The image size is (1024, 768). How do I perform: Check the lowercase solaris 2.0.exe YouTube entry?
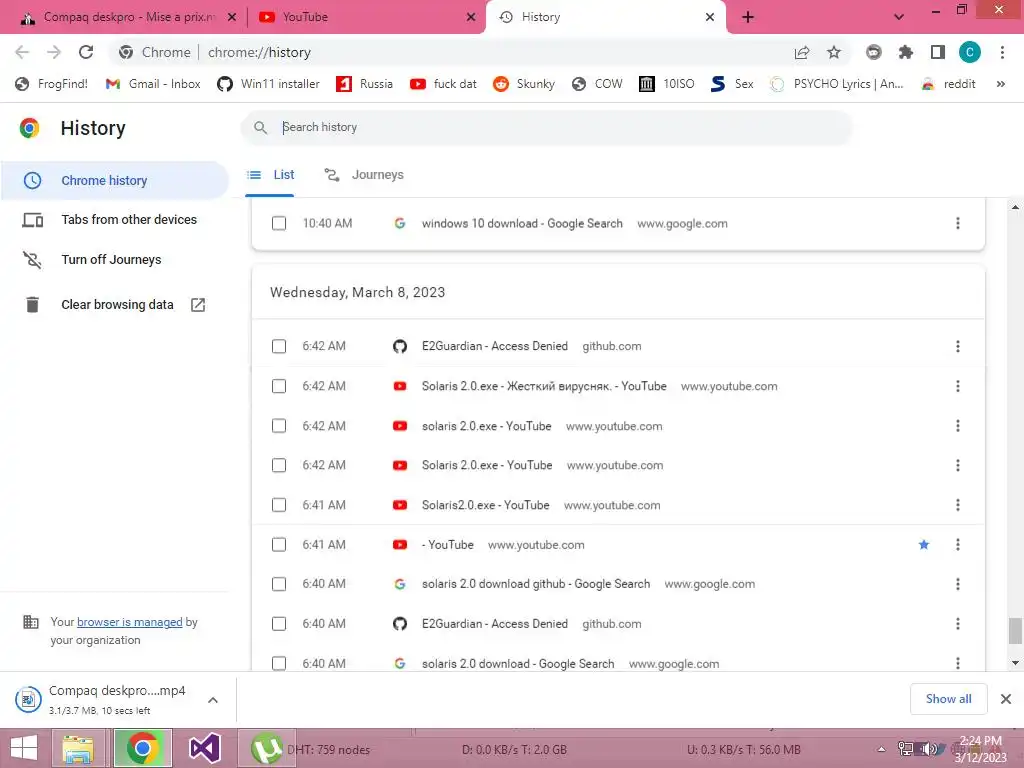coord(279,426)
